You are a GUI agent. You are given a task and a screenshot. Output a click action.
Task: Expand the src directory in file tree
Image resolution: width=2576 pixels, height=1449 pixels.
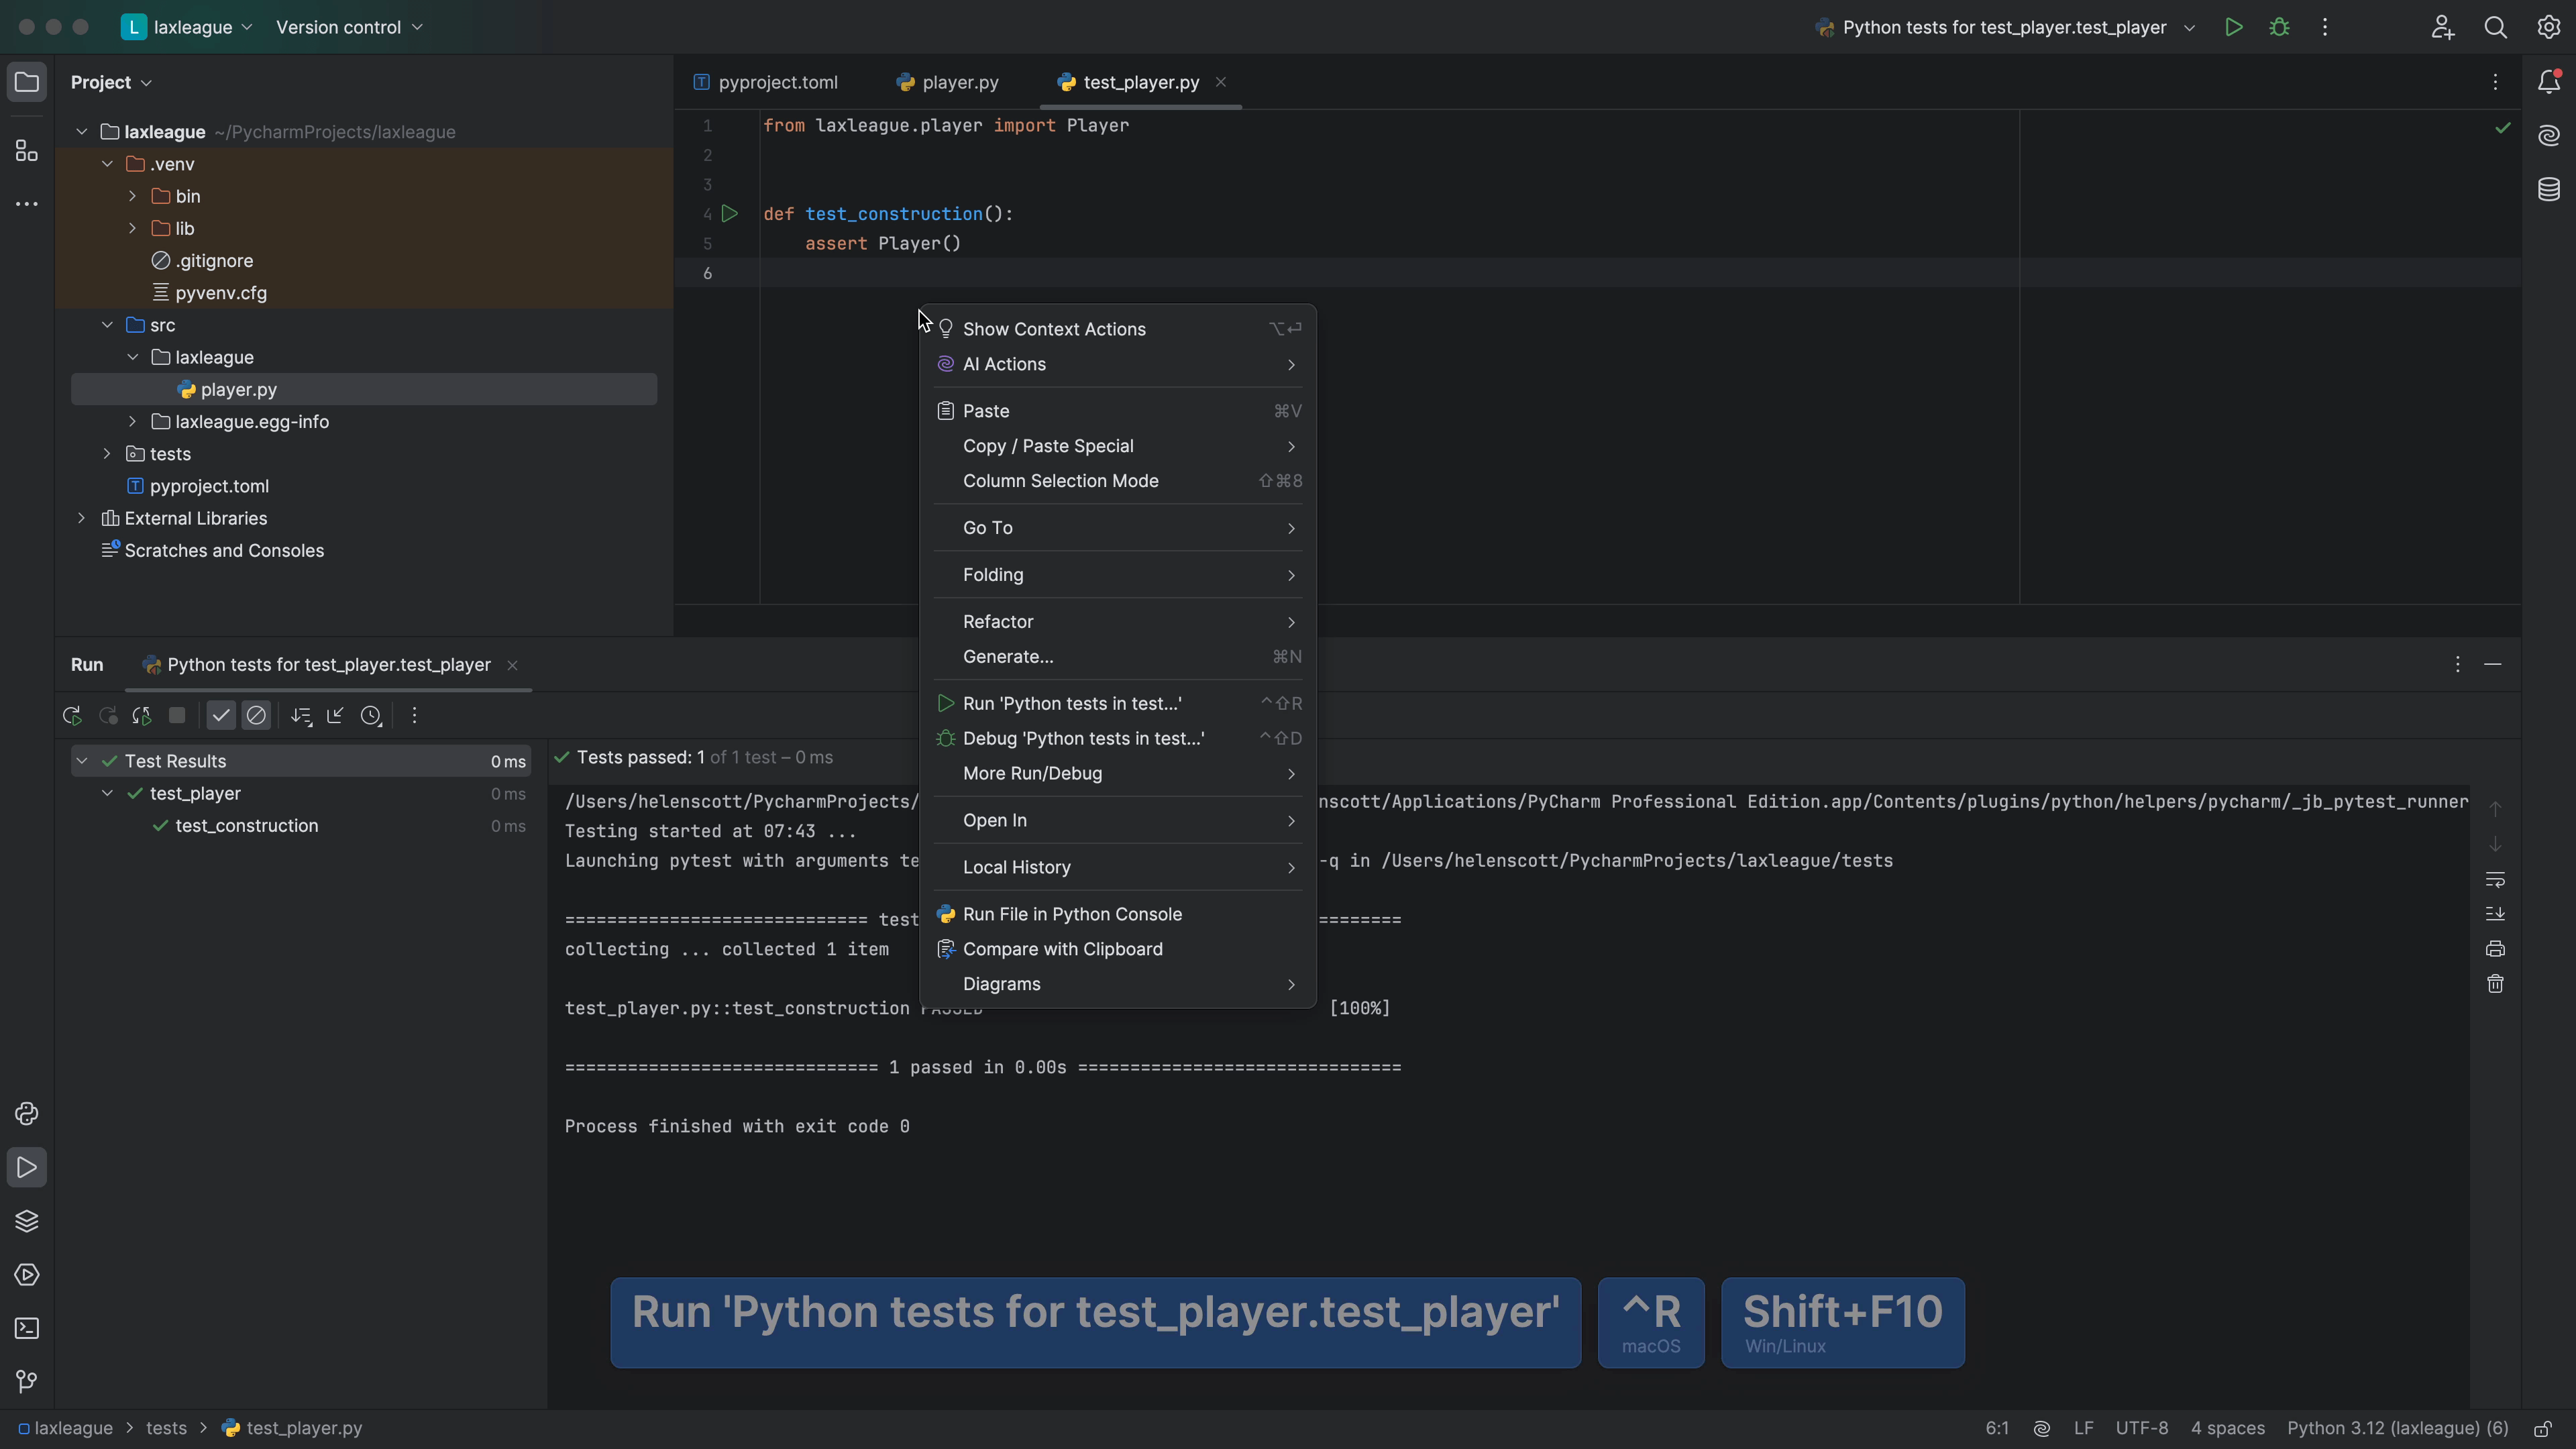click(106, 324)
